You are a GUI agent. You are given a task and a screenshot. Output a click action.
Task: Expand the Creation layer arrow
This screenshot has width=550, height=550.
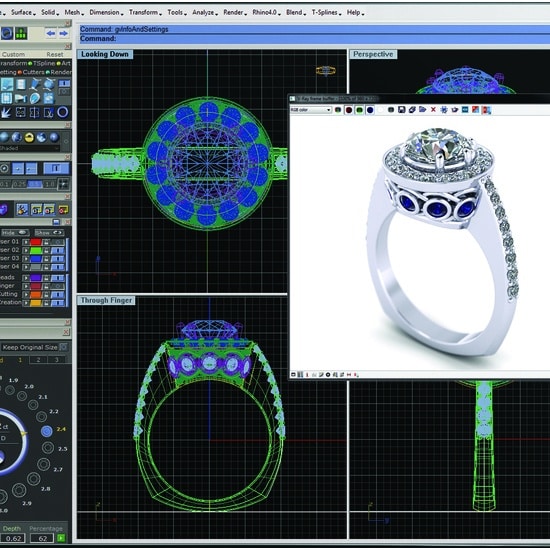(x=26, y=303)
